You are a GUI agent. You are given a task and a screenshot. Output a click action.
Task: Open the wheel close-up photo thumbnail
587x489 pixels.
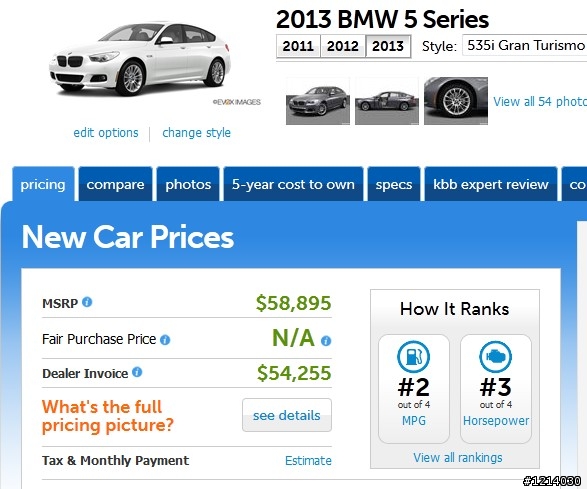[x=456, y=101]
